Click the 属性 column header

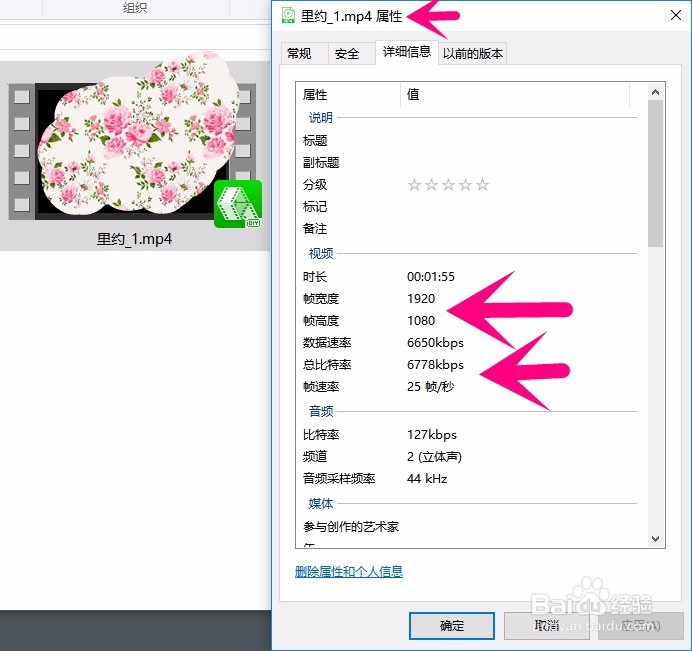click(348, 94)
